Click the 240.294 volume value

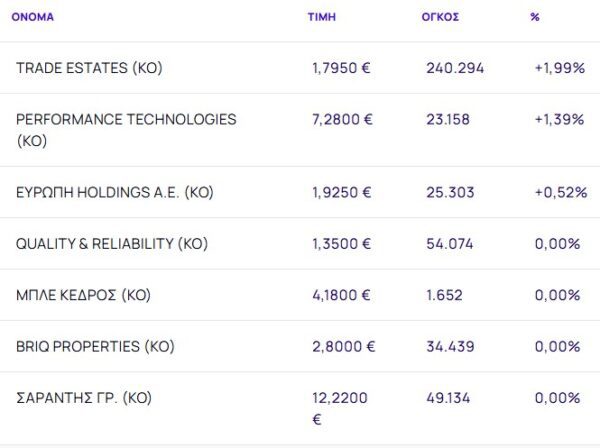pos(455,68)
